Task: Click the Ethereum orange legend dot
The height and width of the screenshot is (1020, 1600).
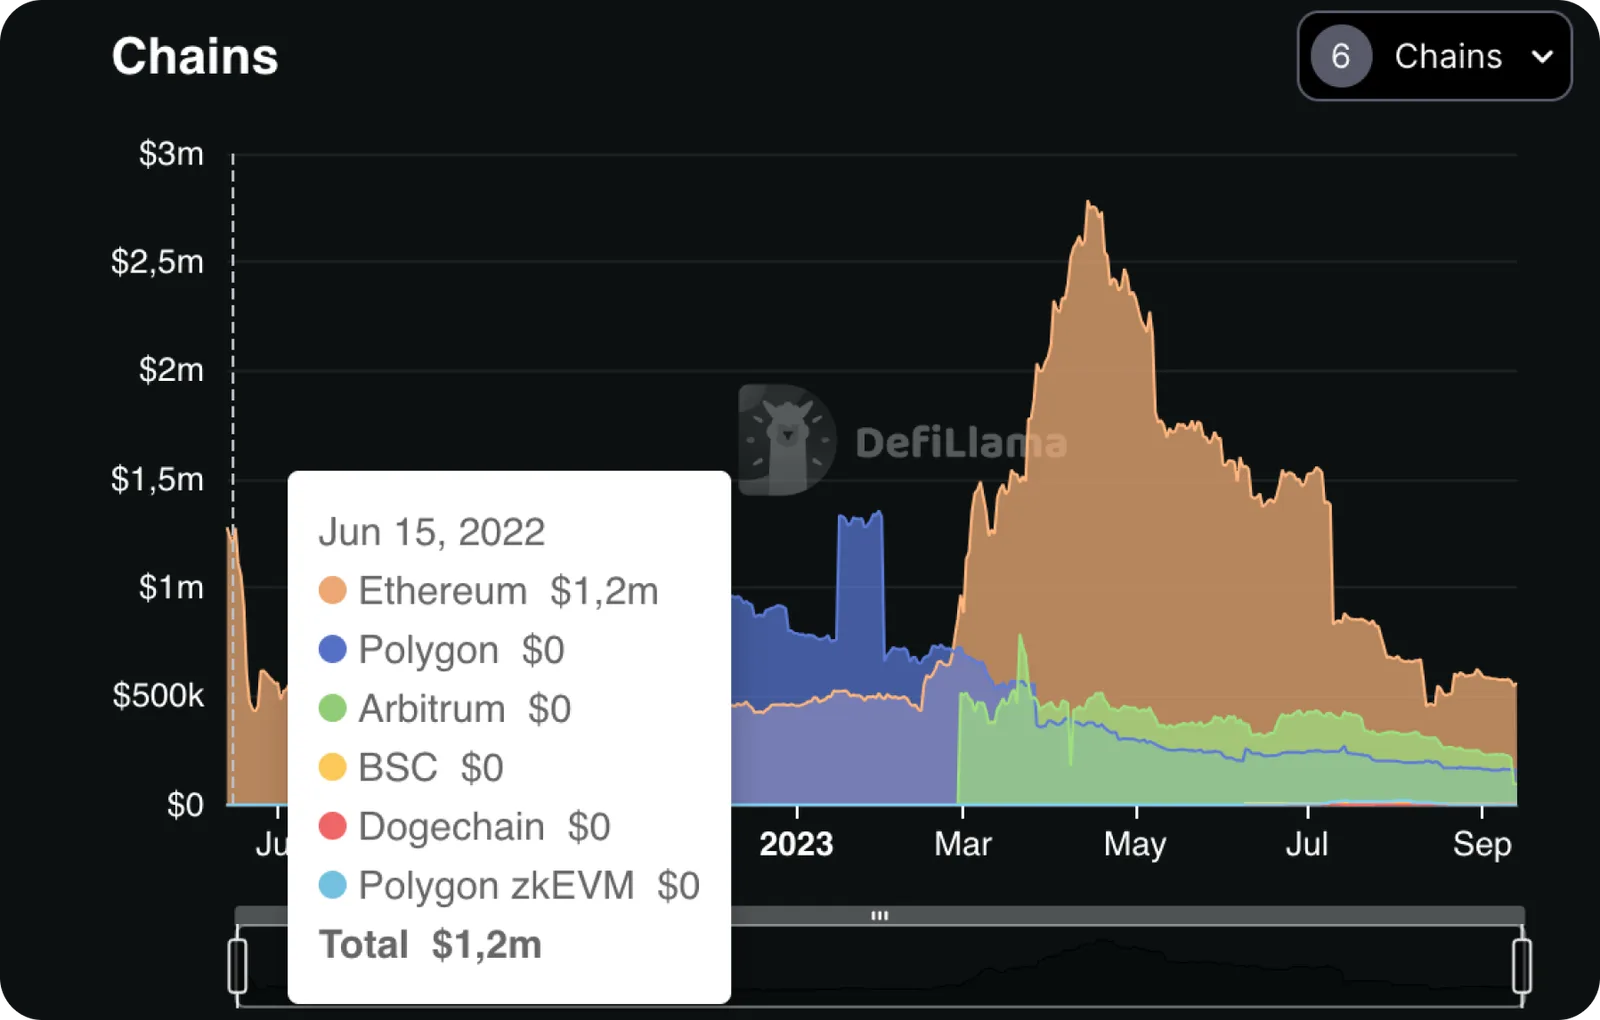Action: pyautogui.click(x=332, y=590)
